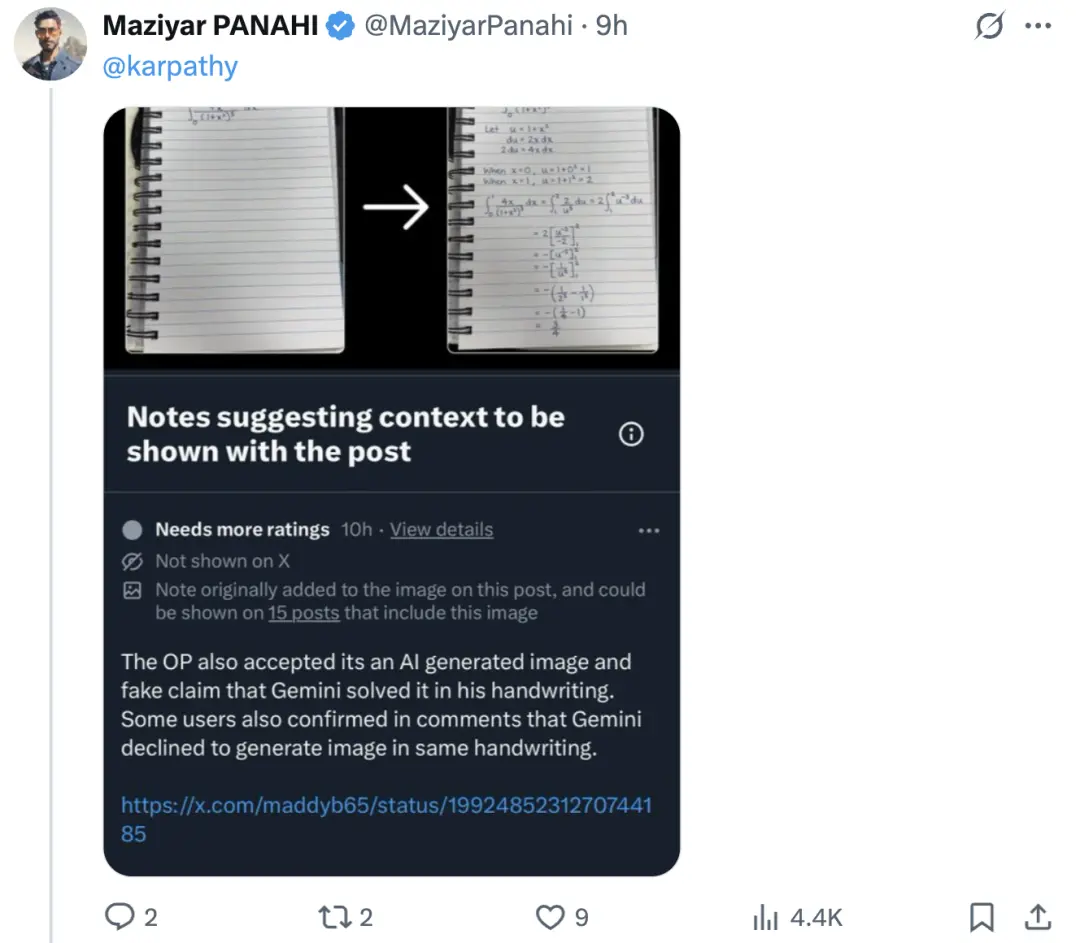The width and height of the screenshot is (1080, 943).
Task: Click the reply comment icon
Action: [x=120, y=916]
